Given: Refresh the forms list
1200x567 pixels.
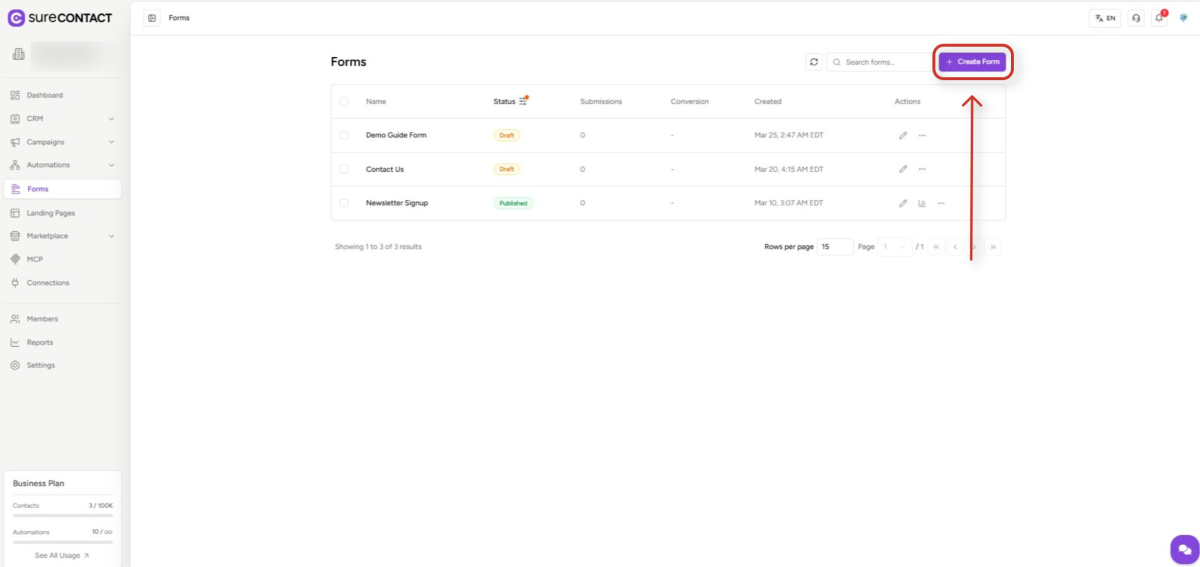Looking at the screenshot, I should coord(814,62).
